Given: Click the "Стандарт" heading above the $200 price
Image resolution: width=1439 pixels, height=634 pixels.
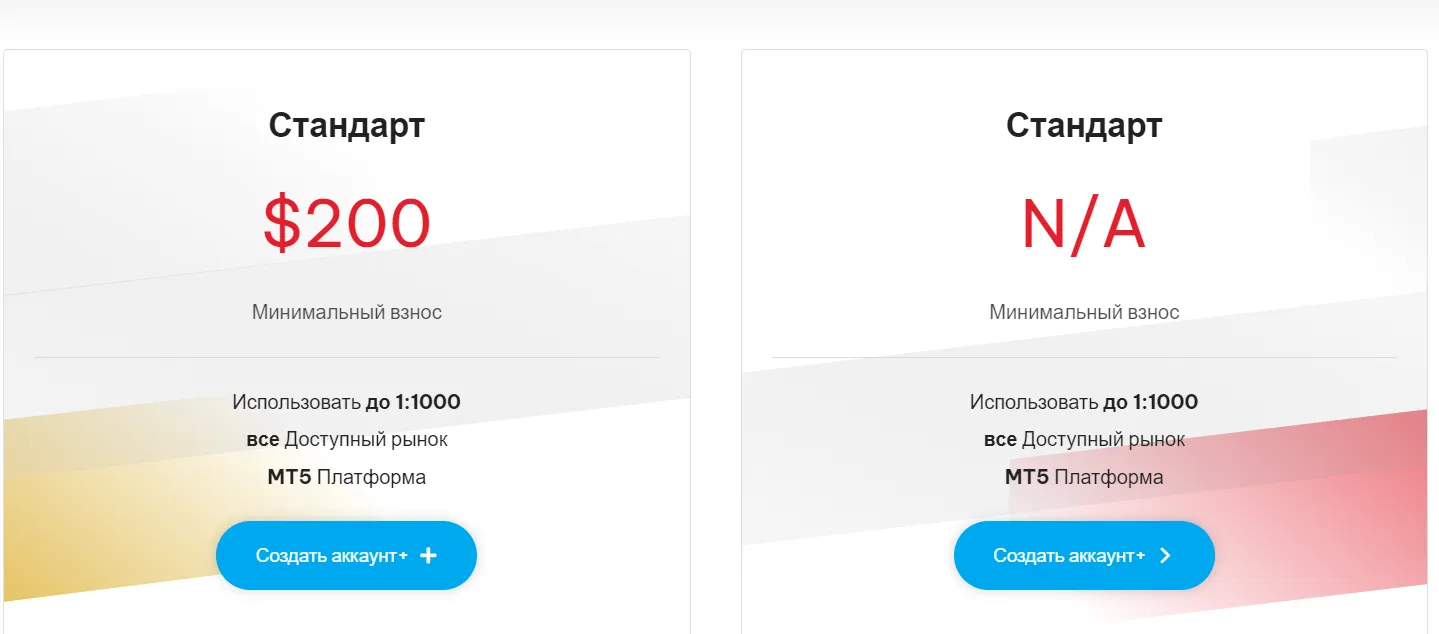Looking at the screenshot, I should tap(347, 126).
